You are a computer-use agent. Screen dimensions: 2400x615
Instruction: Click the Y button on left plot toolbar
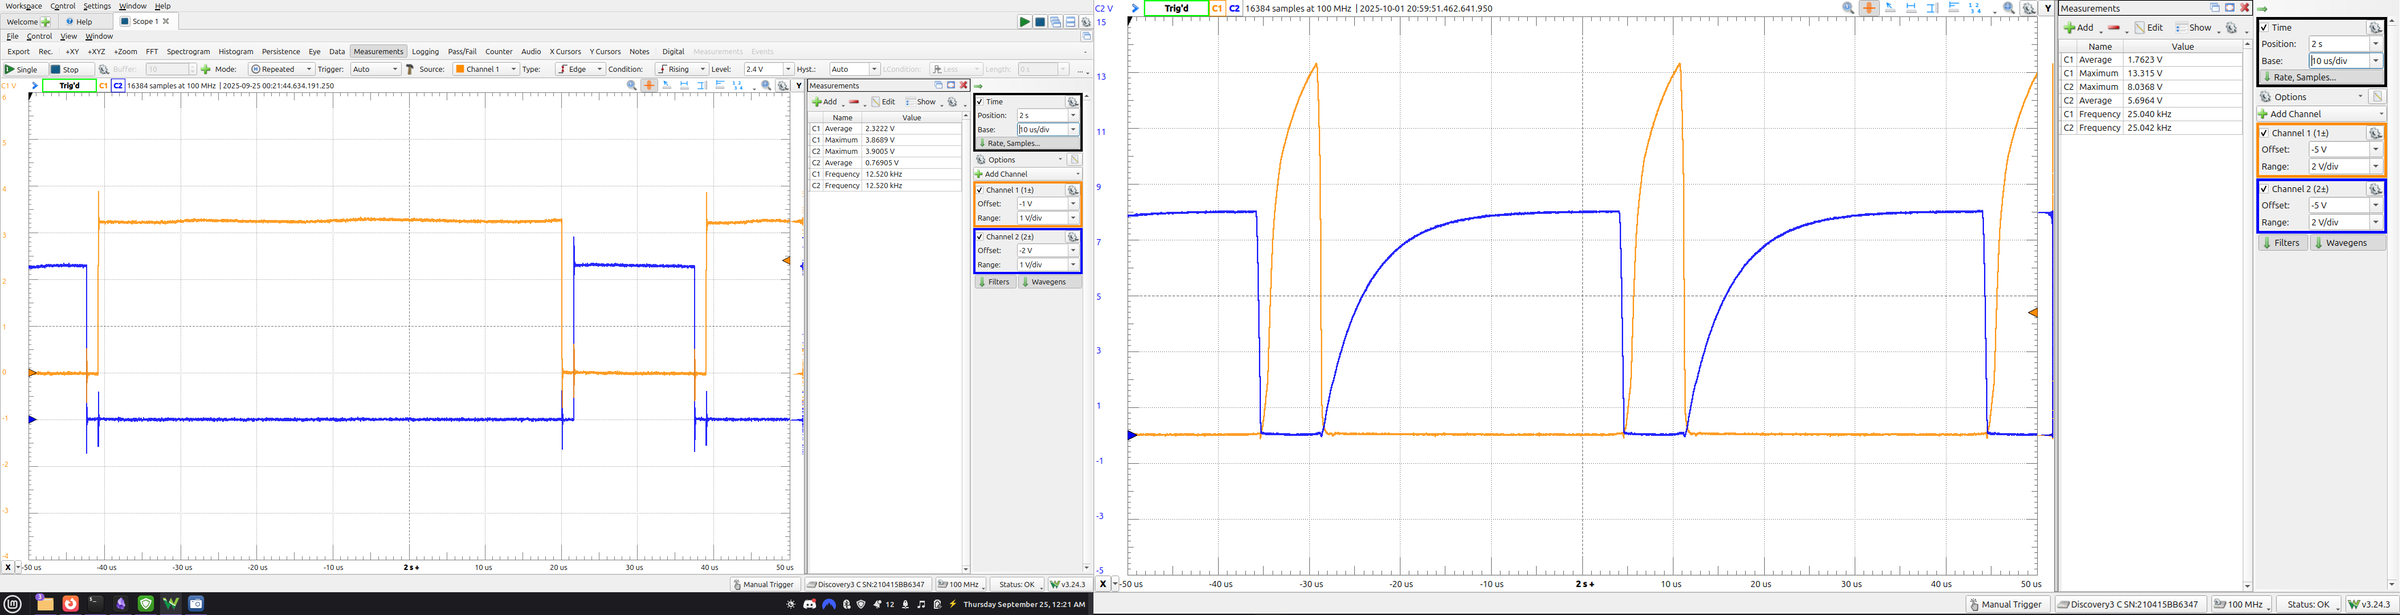[x=798, y=86]
